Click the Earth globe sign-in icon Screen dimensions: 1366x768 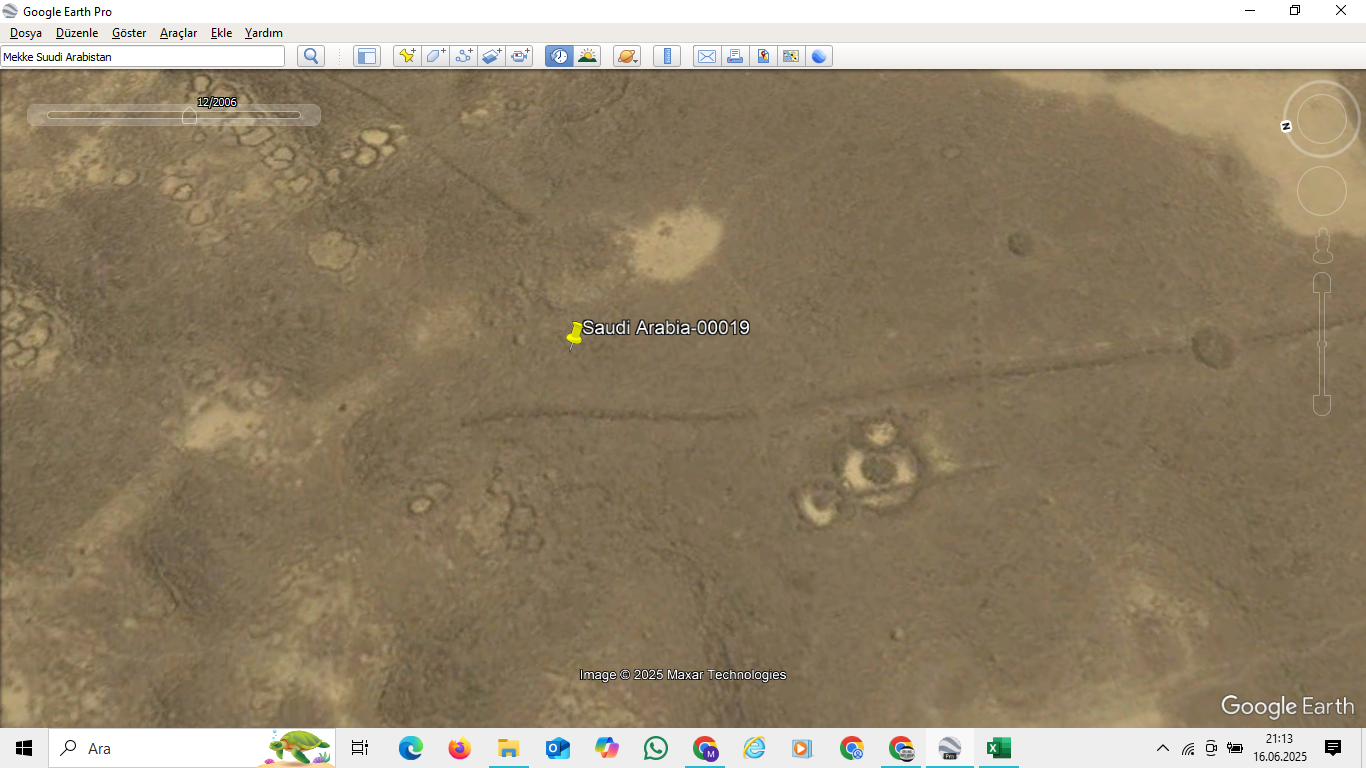(x=819, y=56)
